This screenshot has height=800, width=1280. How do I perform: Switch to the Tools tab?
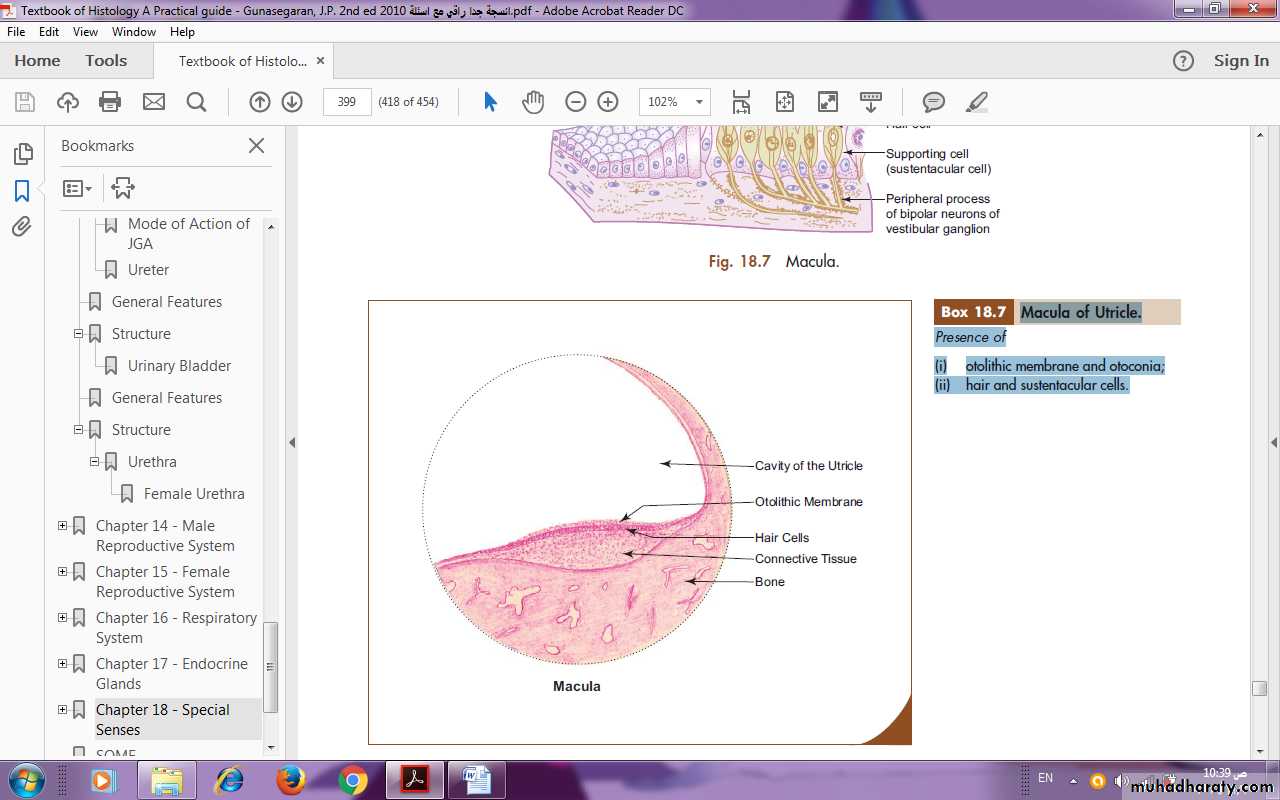tap(106, 60)
